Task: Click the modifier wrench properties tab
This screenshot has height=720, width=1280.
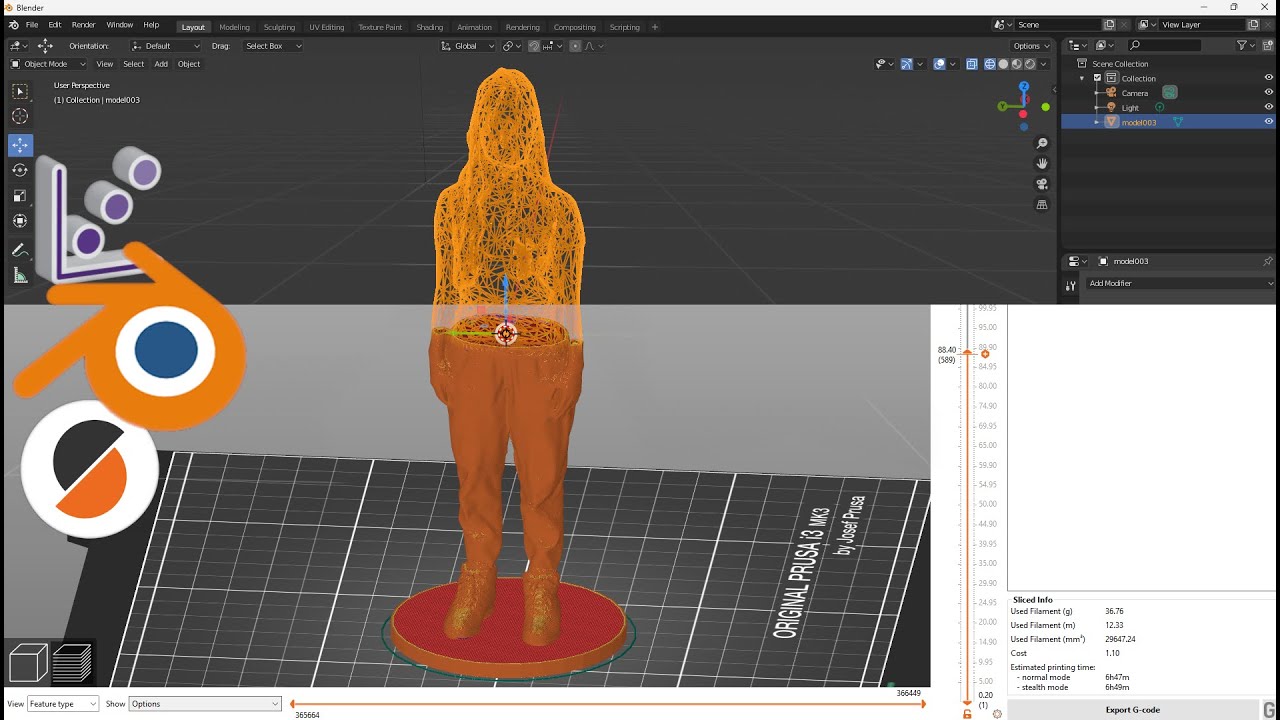Action: tap(1071, 286)
